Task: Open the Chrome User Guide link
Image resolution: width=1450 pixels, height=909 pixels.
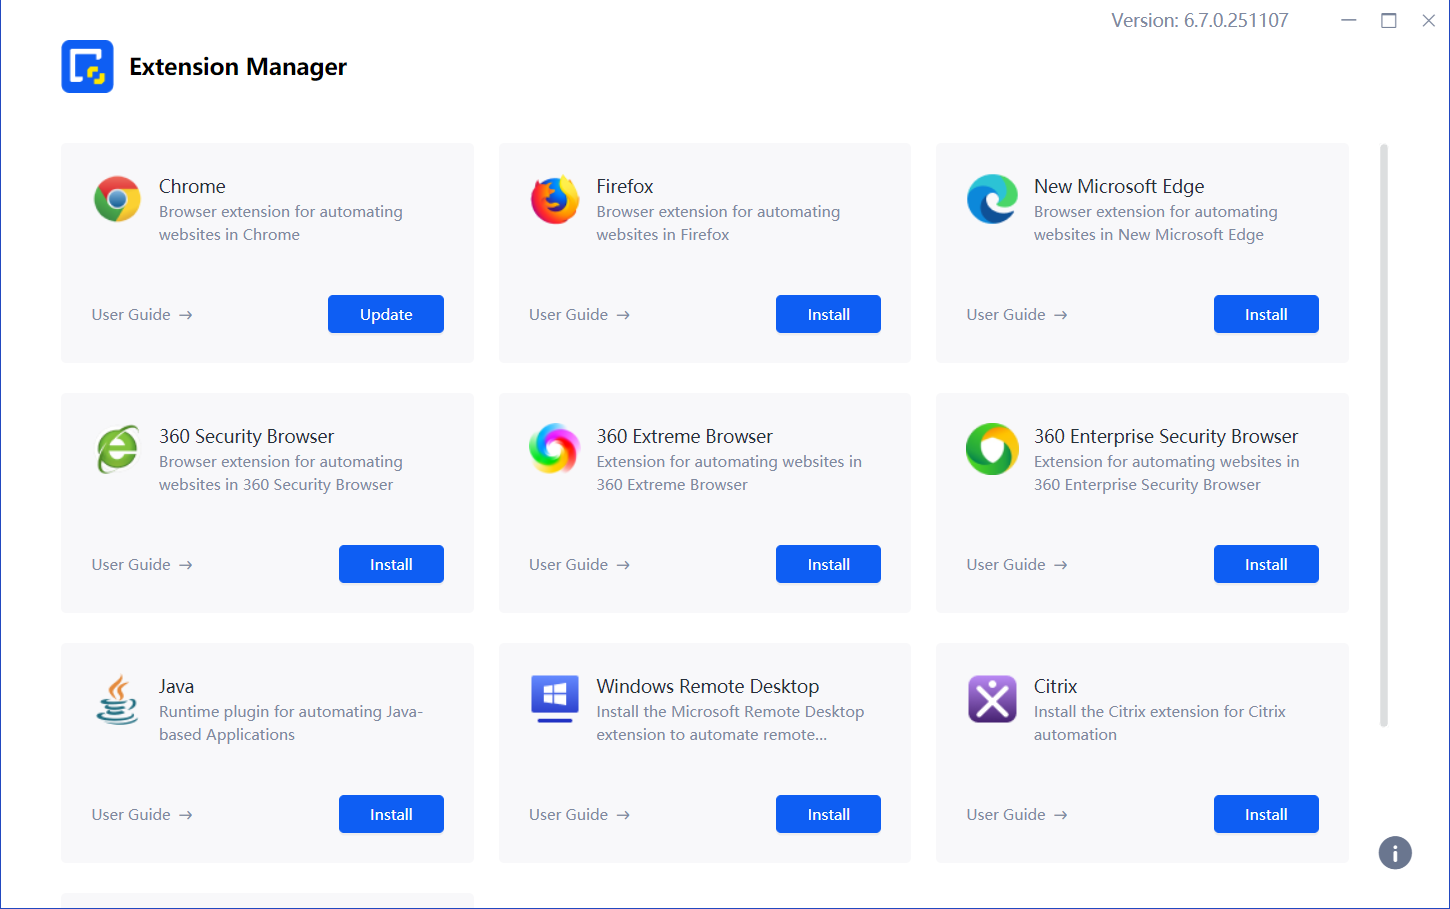Action: click(x=141, y=315)
